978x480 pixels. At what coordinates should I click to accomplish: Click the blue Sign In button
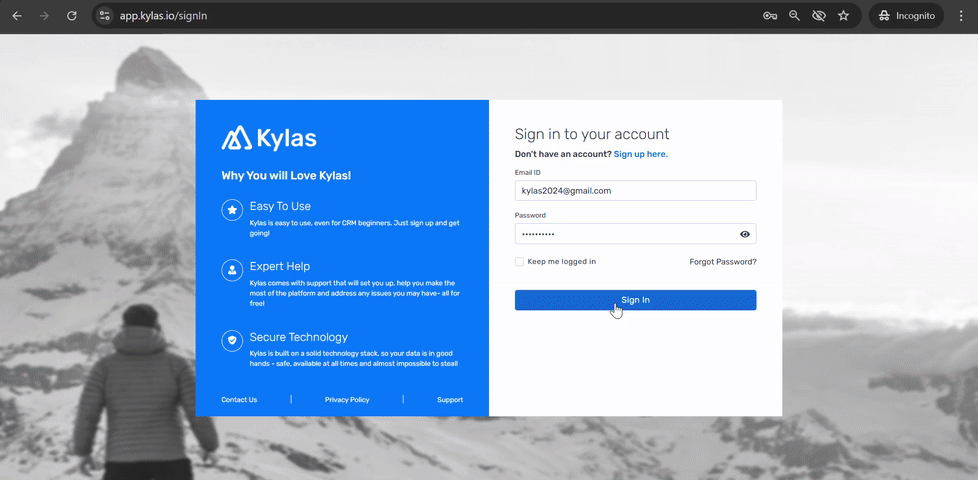point(636,300)
